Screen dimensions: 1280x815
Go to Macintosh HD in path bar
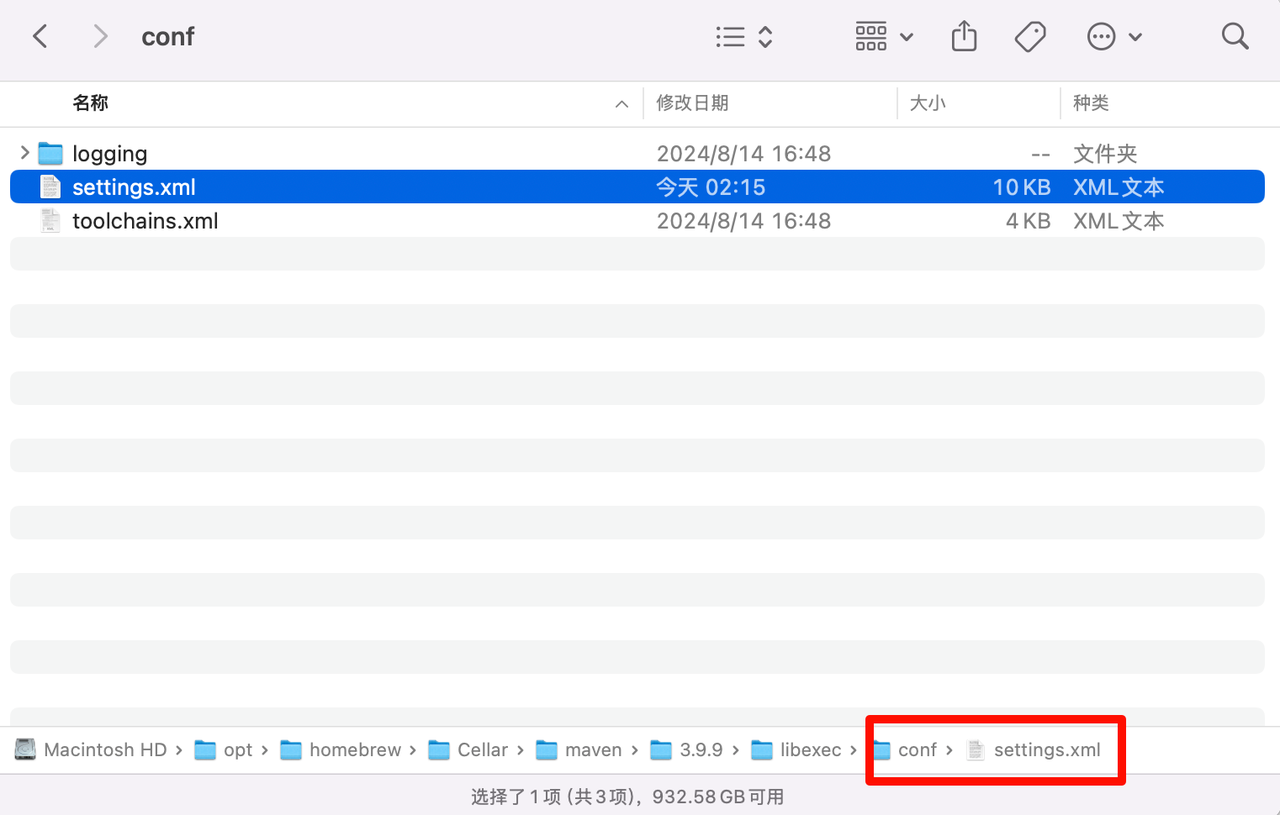(x=104, y=750)
